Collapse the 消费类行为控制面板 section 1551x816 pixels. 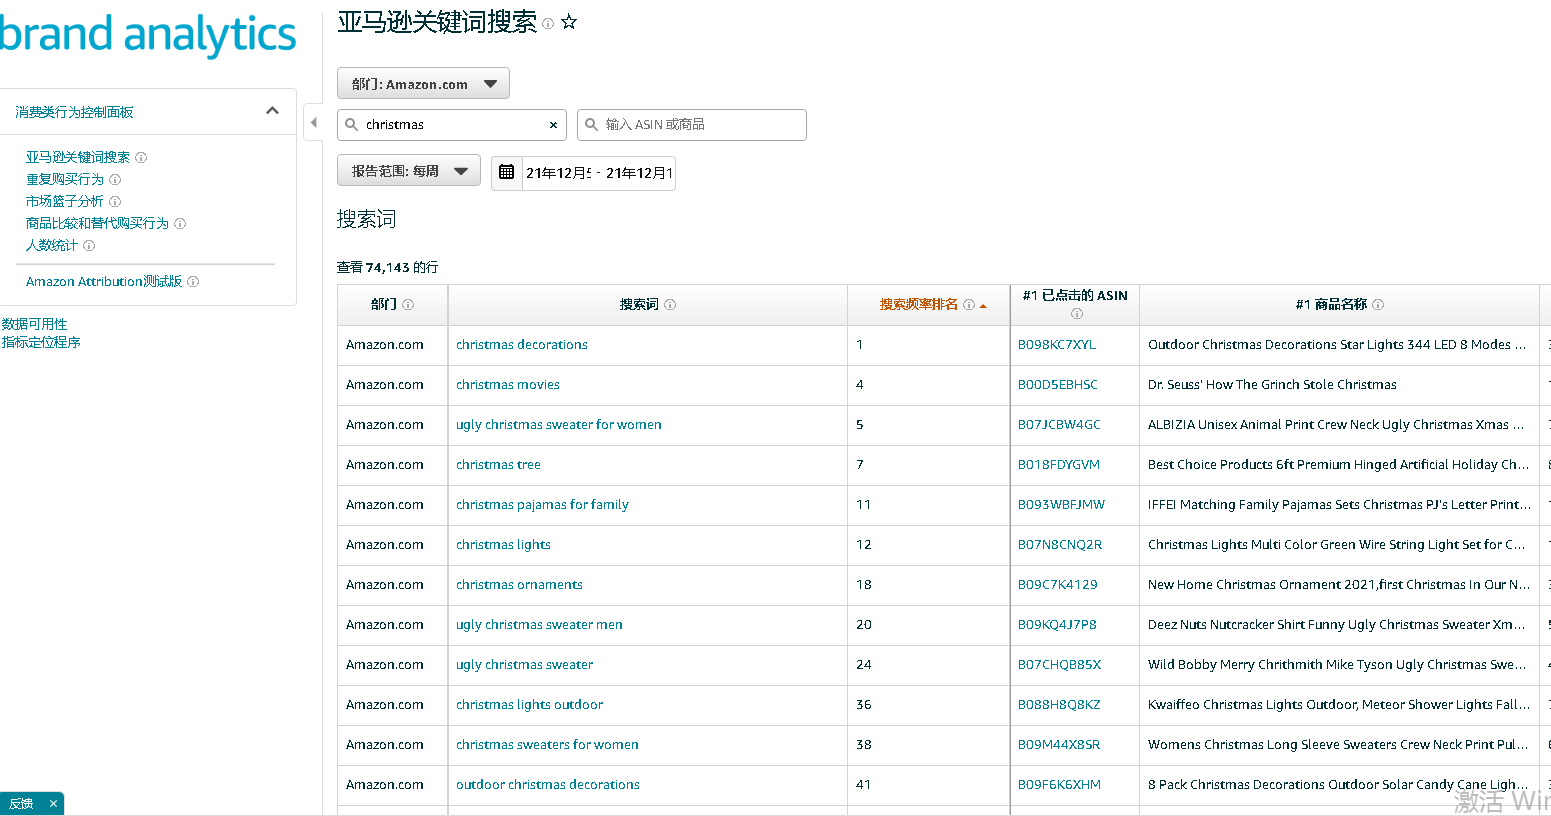[x=272, y=111]
